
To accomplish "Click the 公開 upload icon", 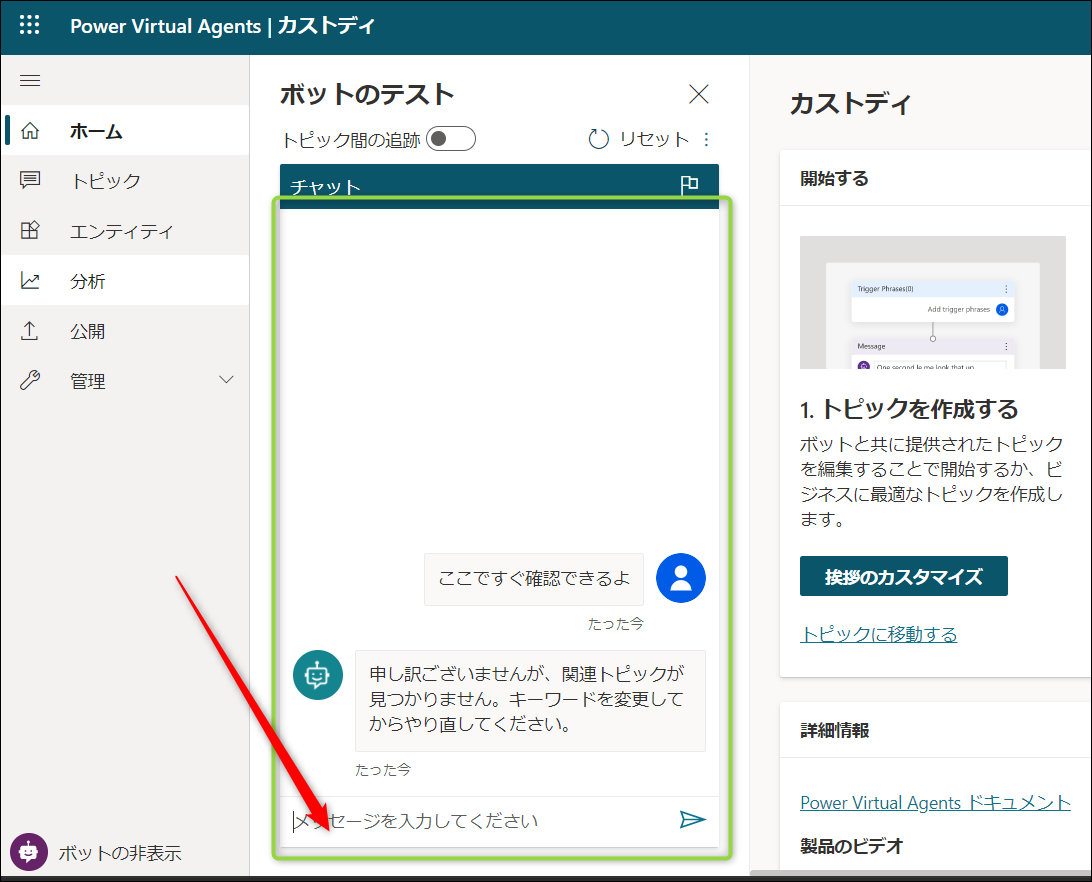I will coord(30,330).
